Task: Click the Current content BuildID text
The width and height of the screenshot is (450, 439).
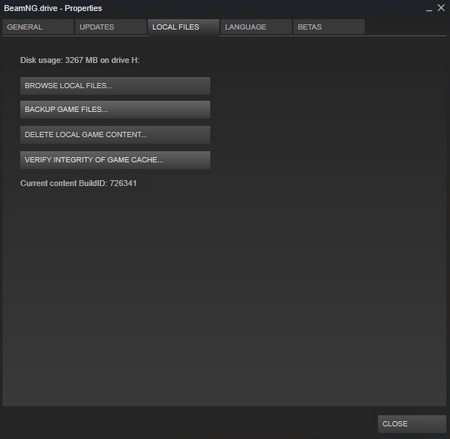Action: [78, 183]
